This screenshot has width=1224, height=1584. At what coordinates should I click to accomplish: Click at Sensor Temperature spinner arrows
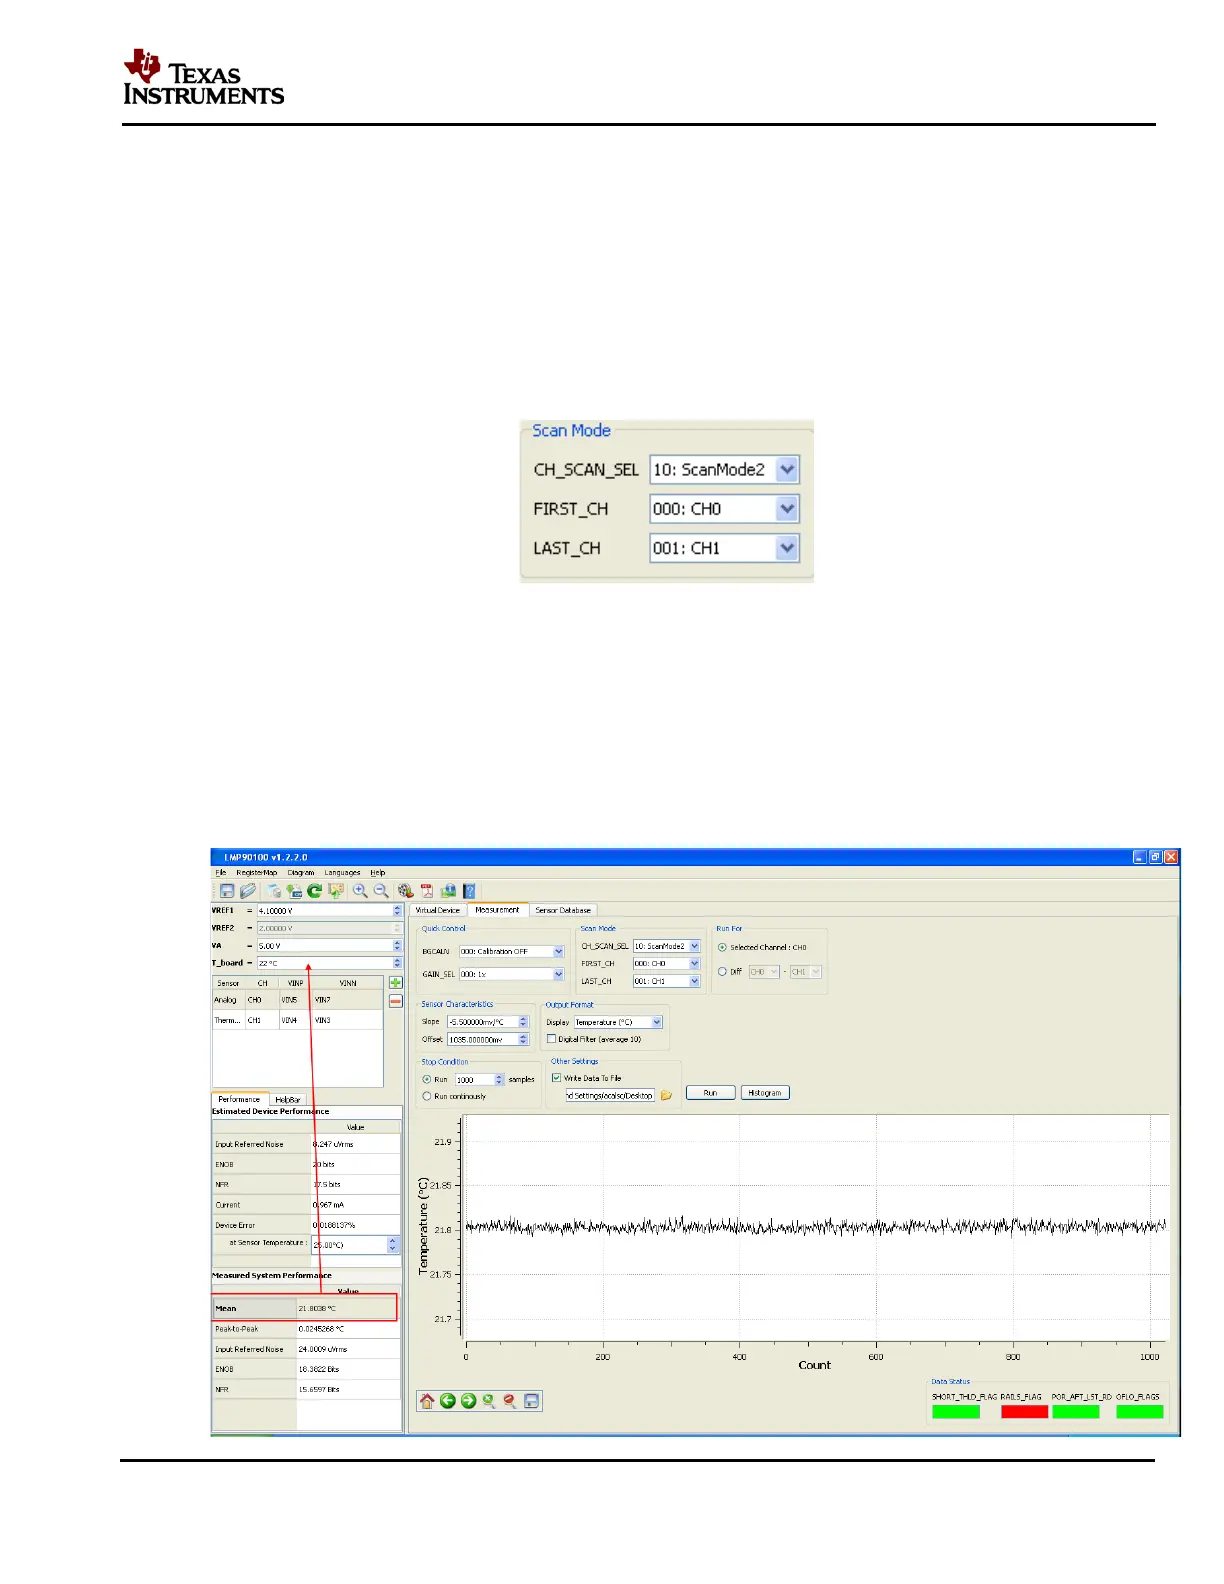[x=392, y=1245]
